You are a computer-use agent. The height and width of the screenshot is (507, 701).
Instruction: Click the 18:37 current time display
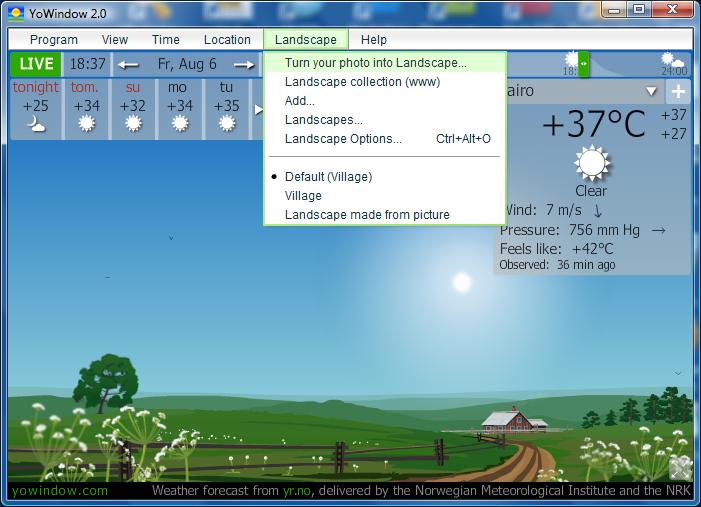(x=87, y=64)
